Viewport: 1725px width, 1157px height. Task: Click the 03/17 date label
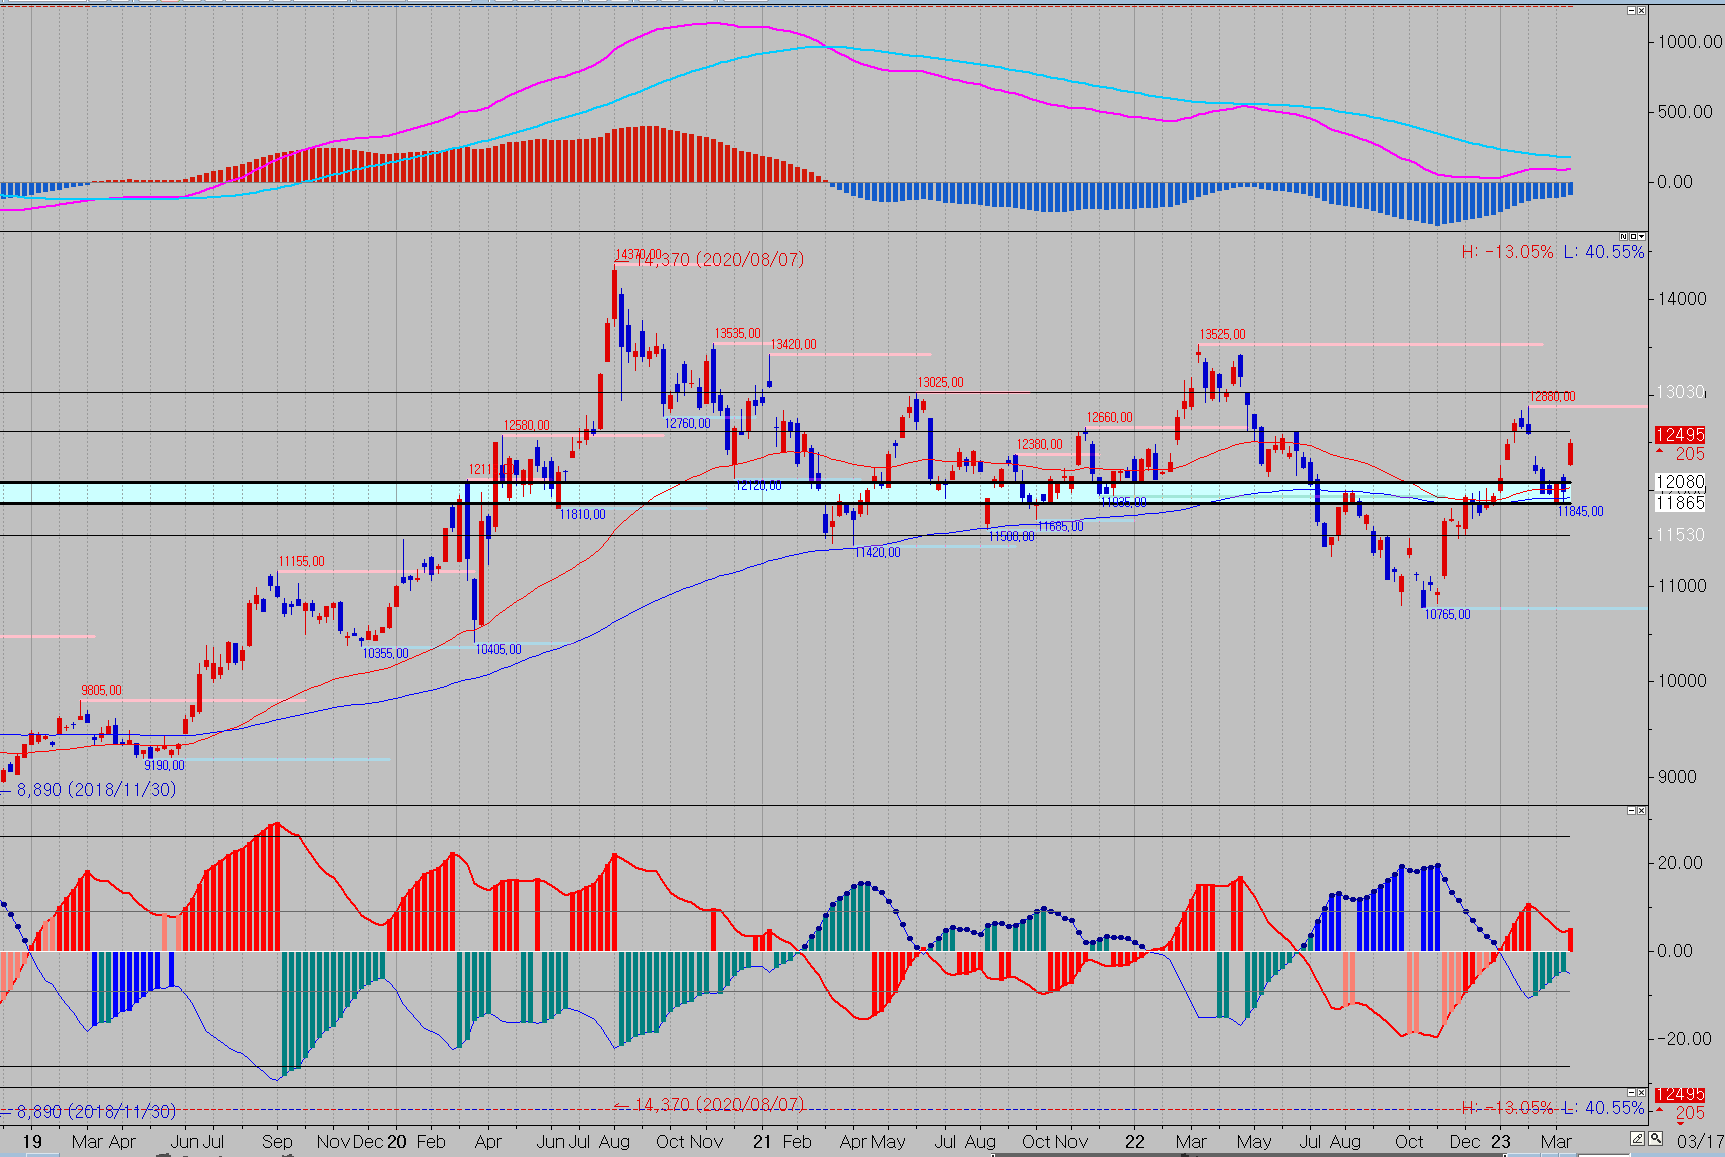click(1700, 1141)
